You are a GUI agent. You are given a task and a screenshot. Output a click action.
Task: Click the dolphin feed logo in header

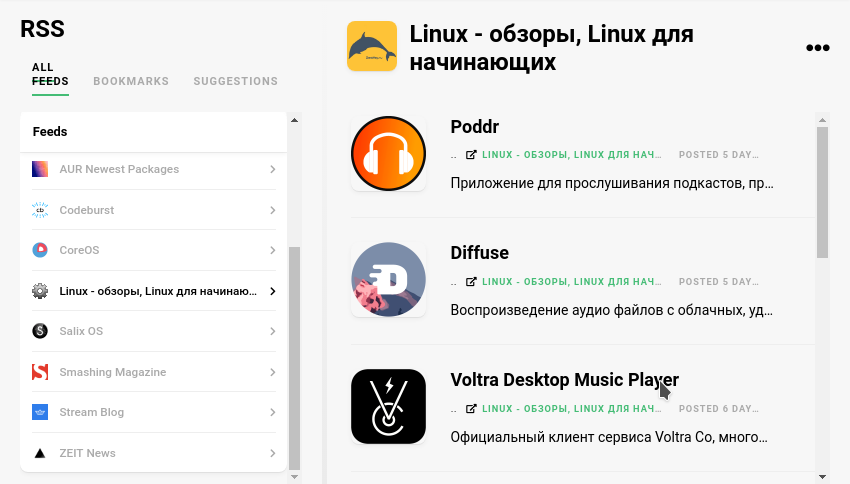click(x=372, y=46)
